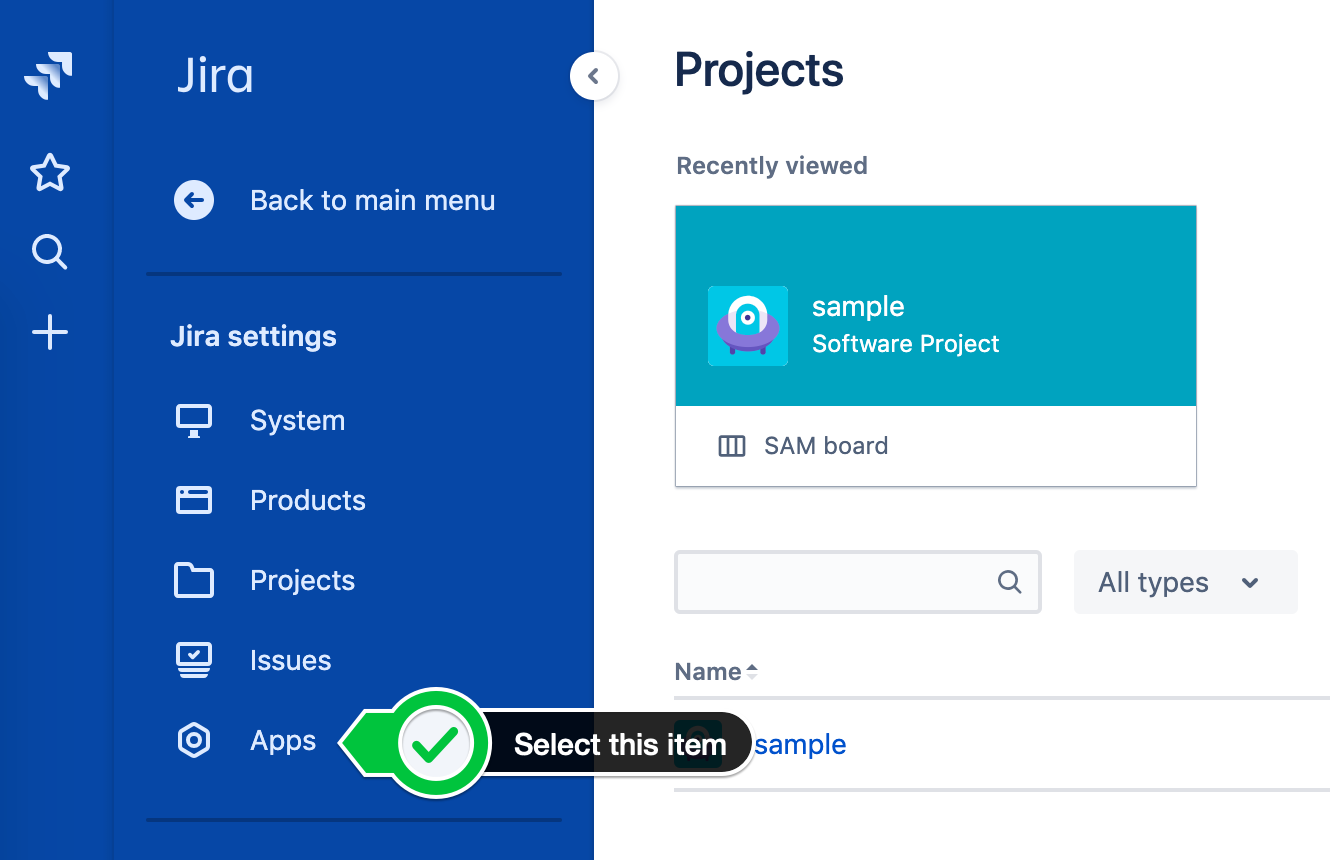Image resolution: width=1330 pixels, height=860 pixels.
Task: Click the sample project avatar in card
Action: tap(748, 326)
